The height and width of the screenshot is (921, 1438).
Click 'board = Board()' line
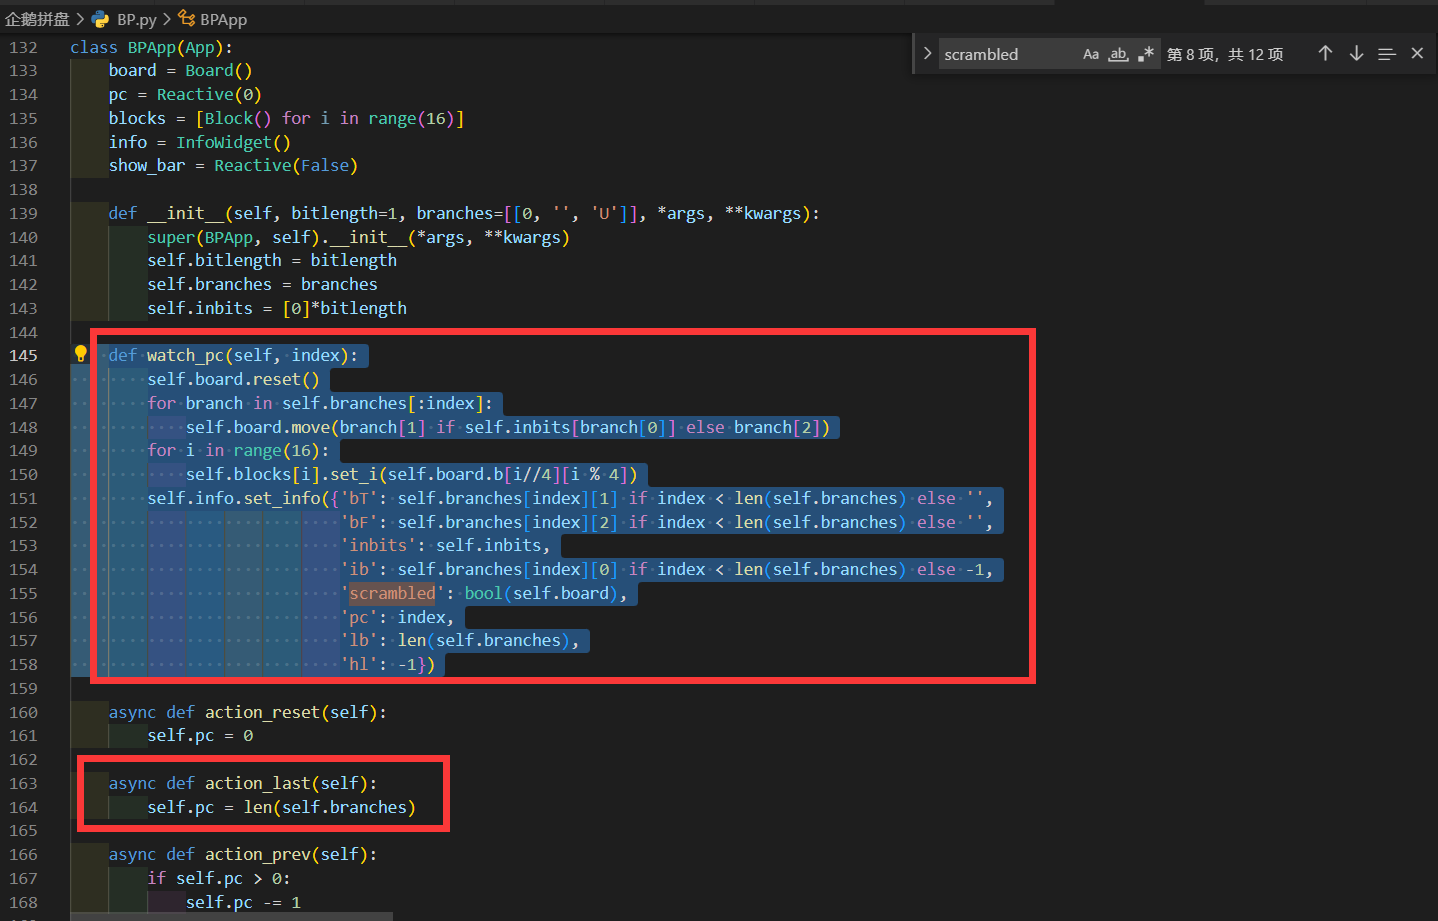click(180, 70)
